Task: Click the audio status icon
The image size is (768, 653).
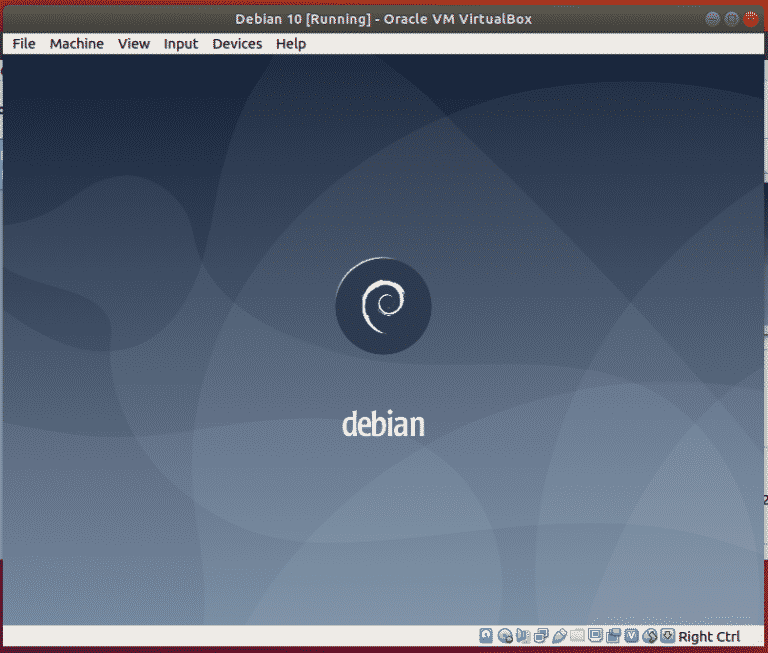Action: 523,636
